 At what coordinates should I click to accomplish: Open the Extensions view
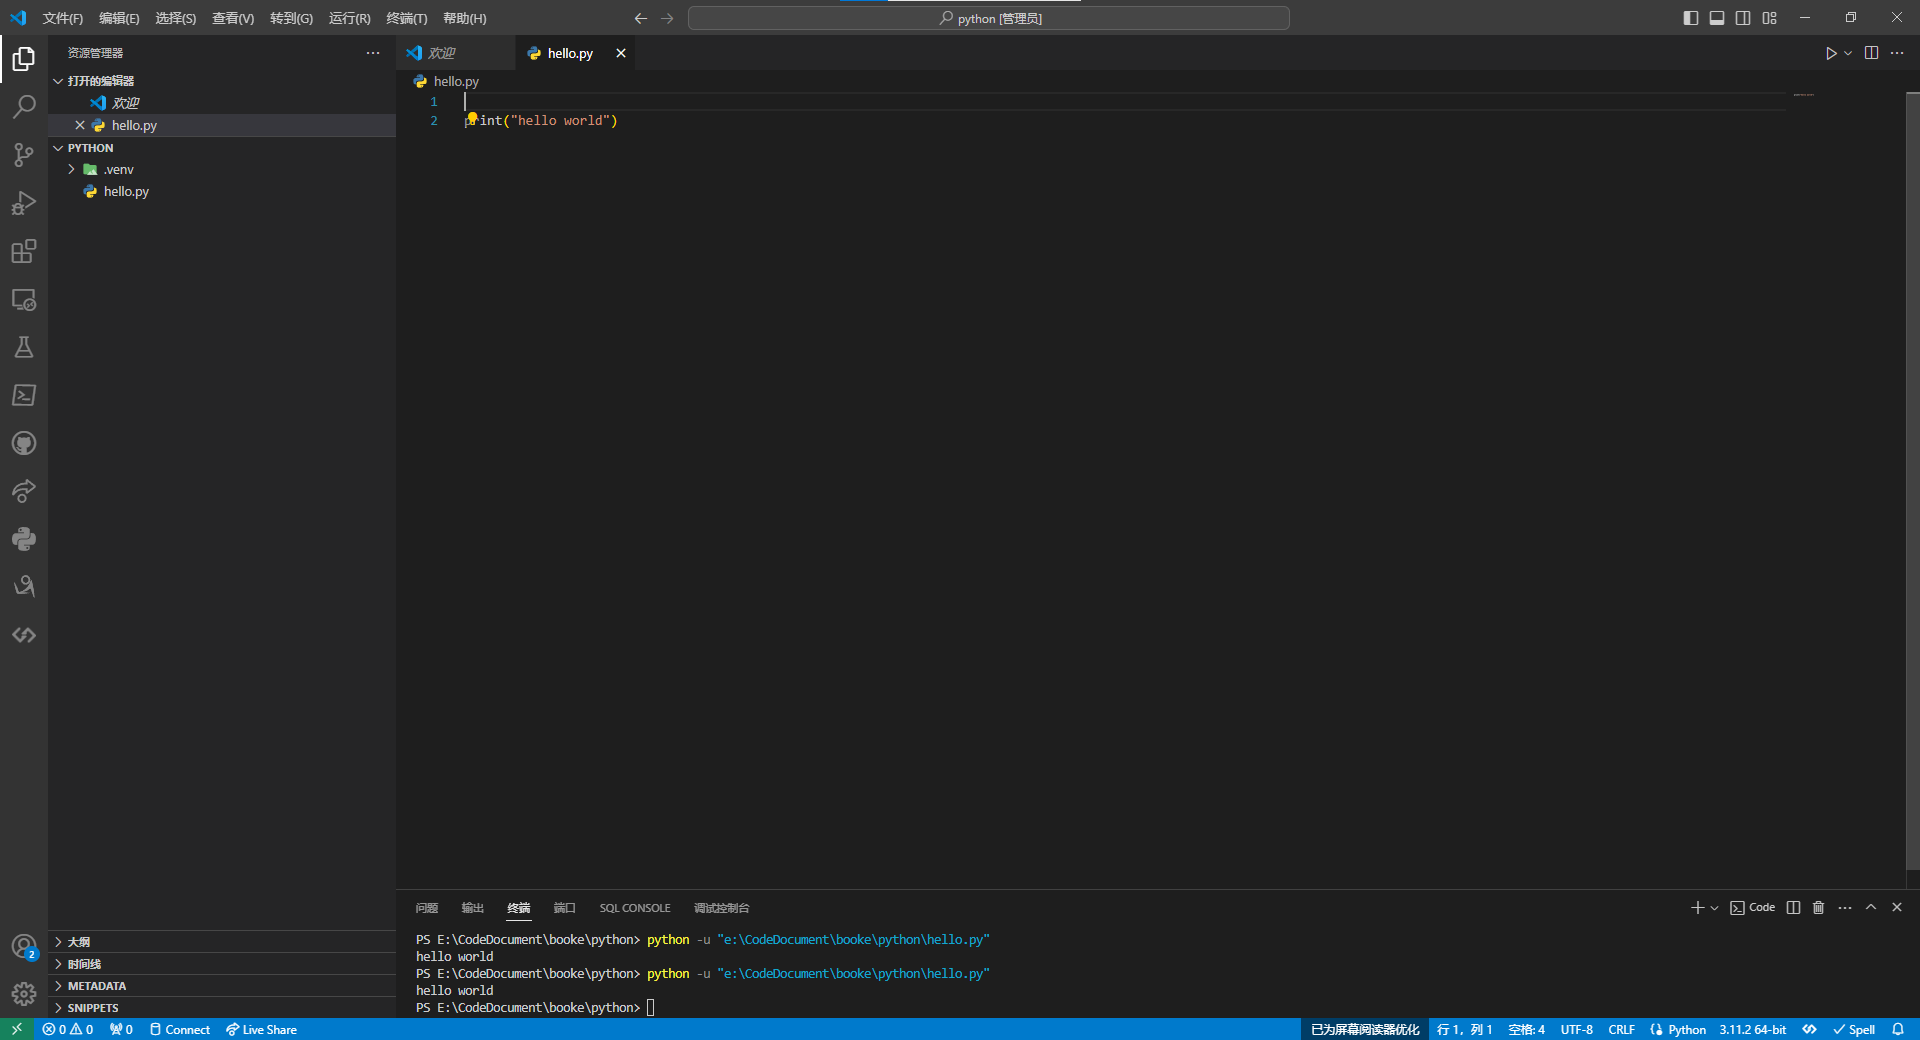(x=24, y=251)
